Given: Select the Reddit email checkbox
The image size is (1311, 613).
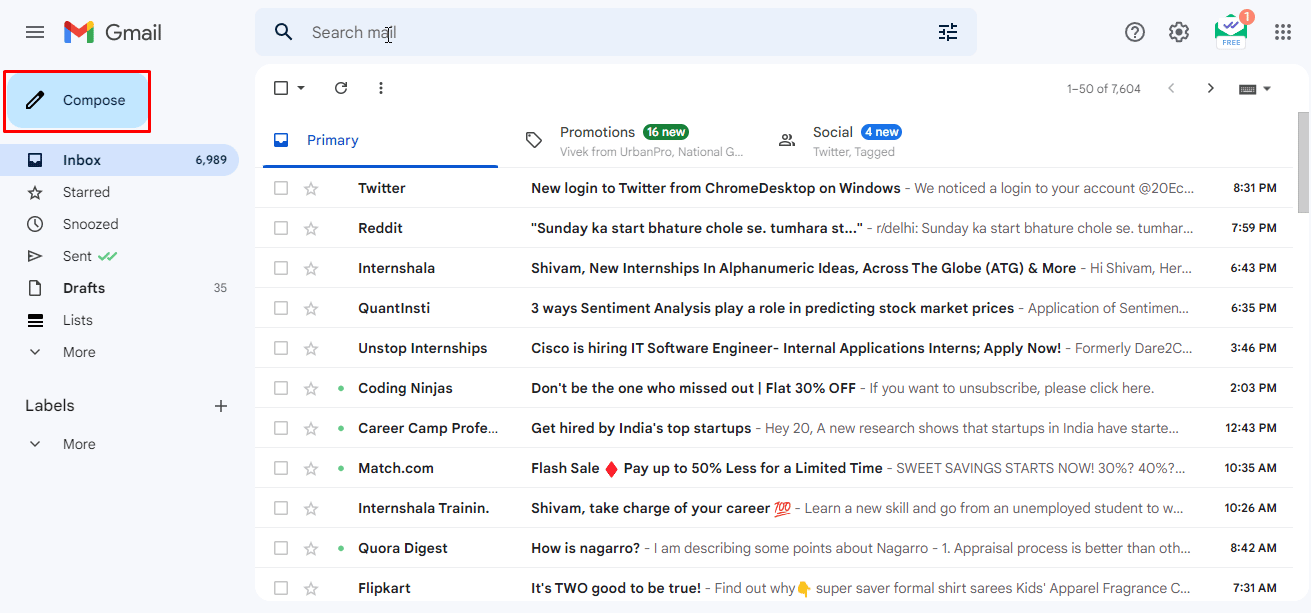Looking at the screenshot, I should (x=281, y=227).
